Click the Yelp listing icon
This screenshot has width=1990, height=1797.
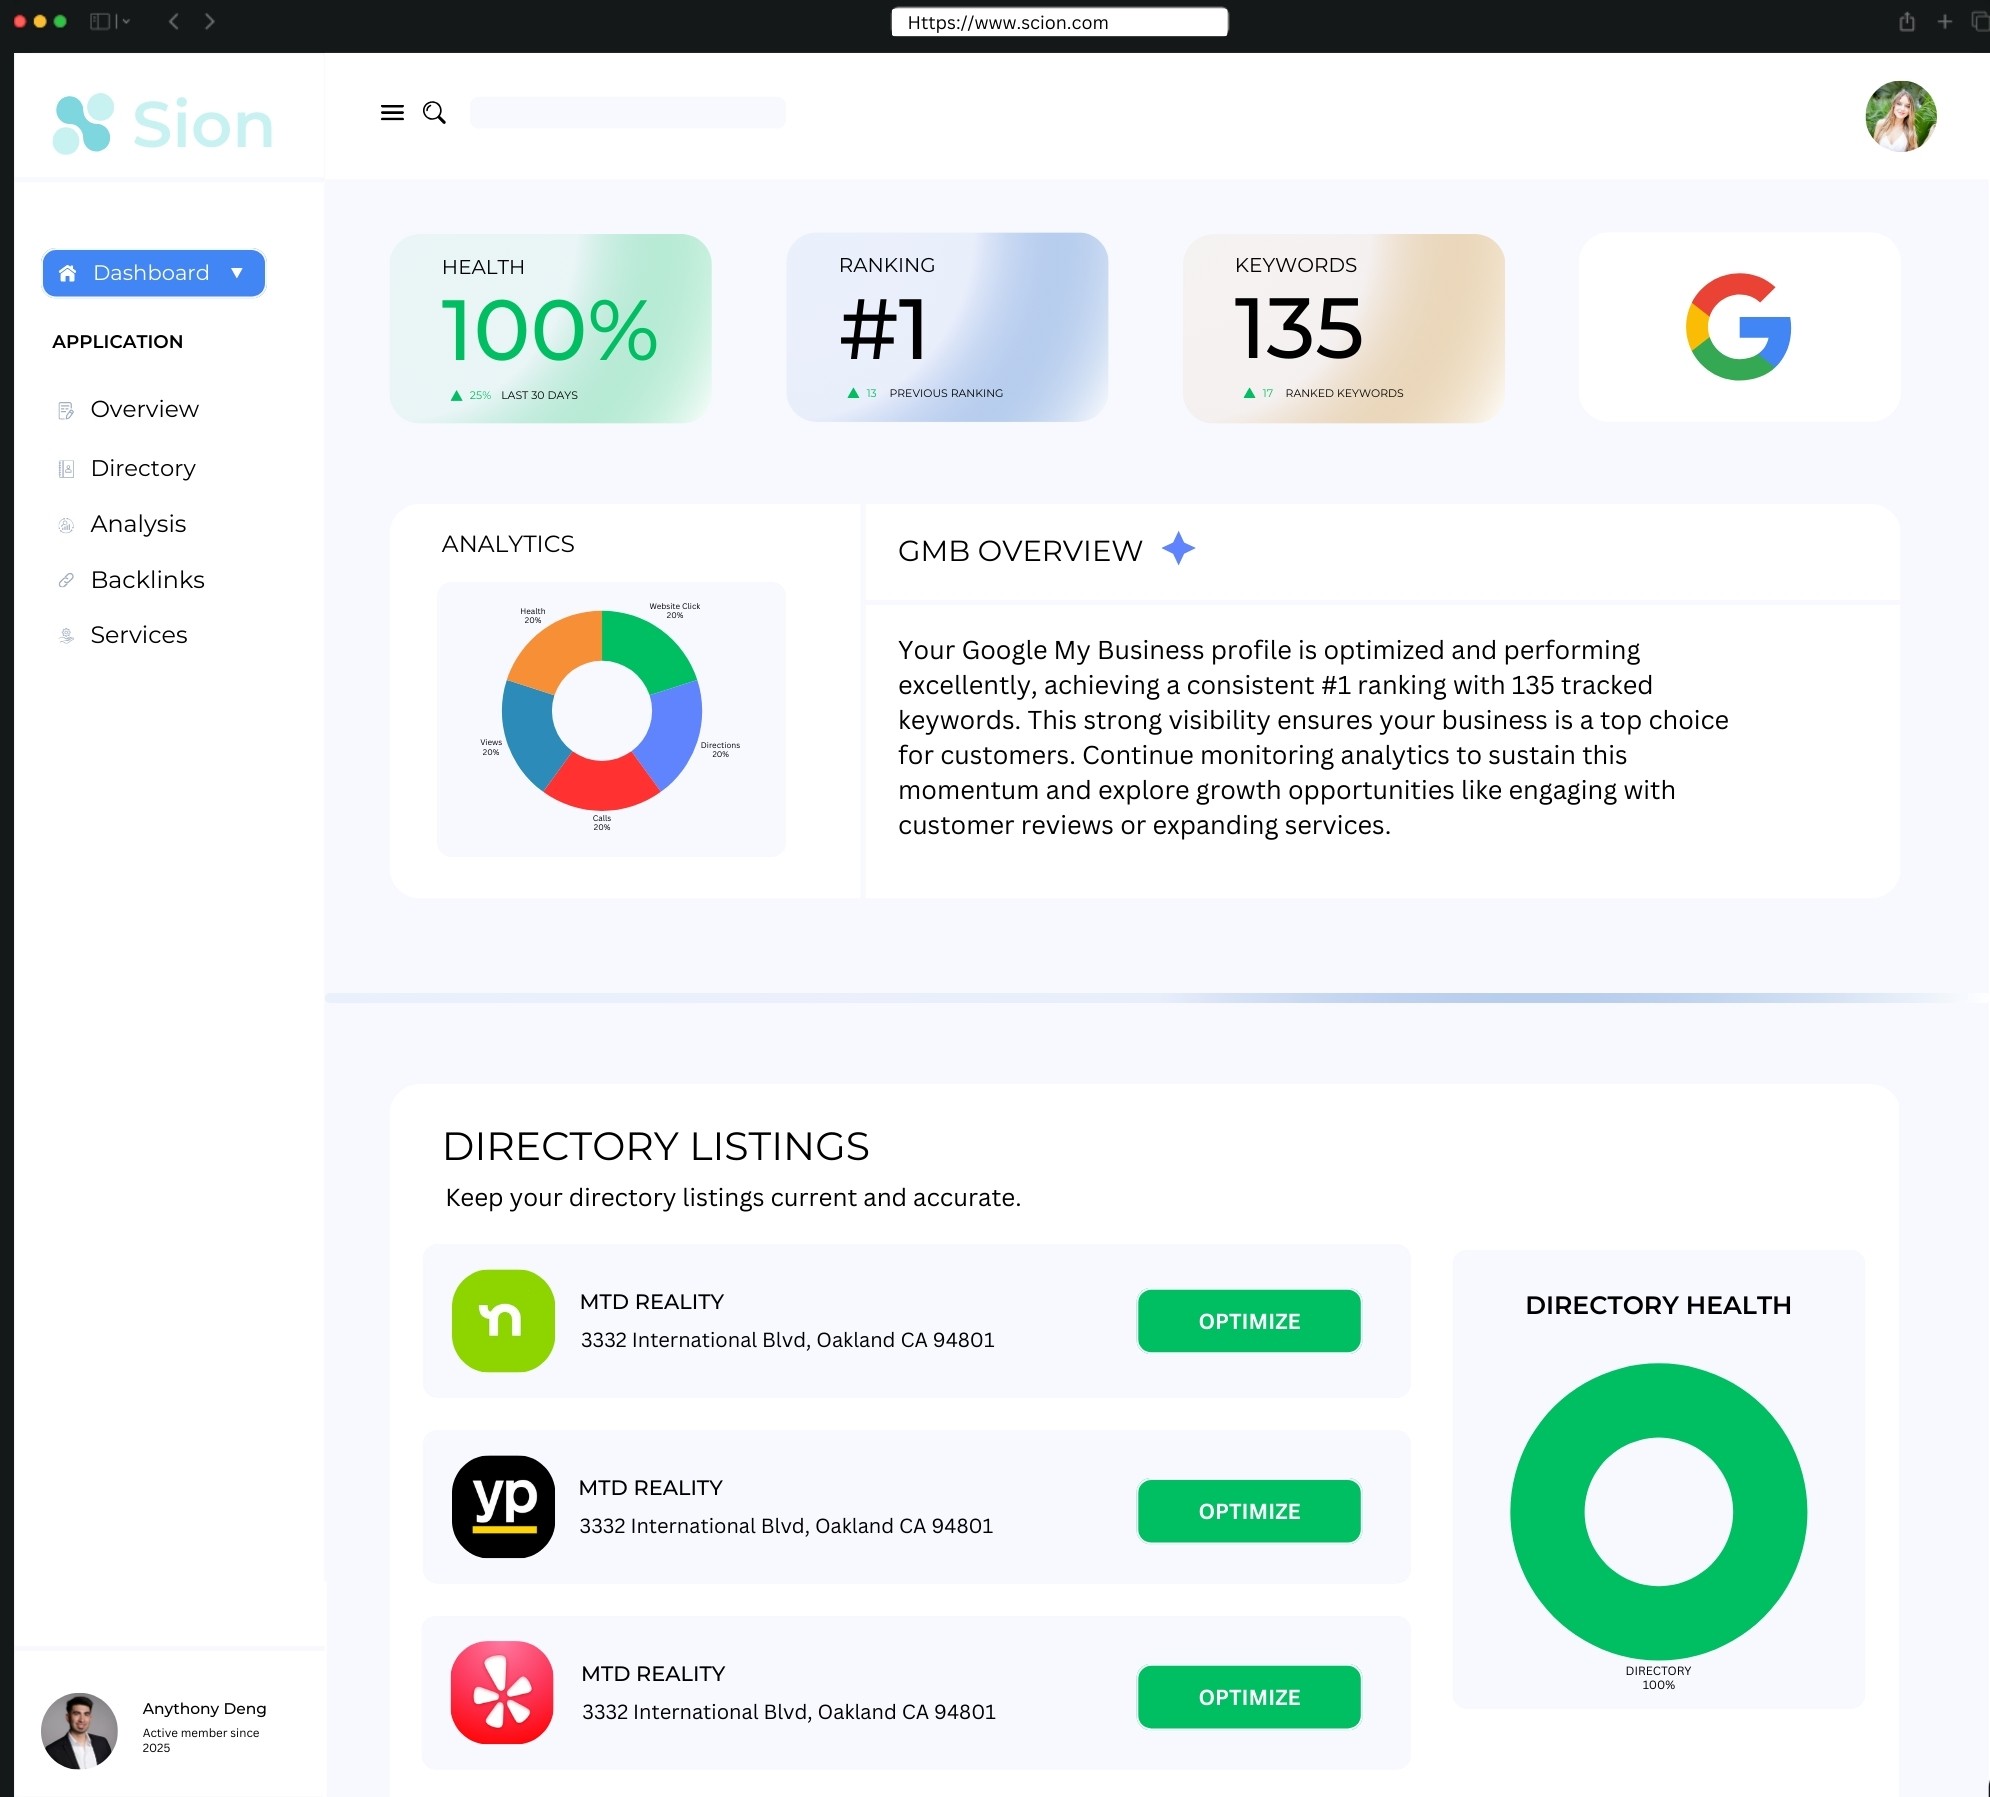tap(502, 1693)
